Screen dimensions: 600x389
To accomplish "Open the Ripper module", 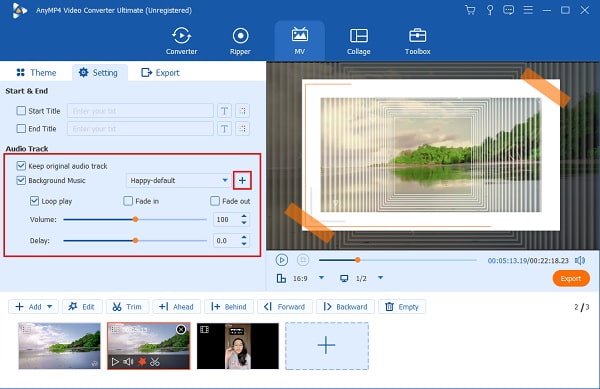I will (x=240, y=41).
